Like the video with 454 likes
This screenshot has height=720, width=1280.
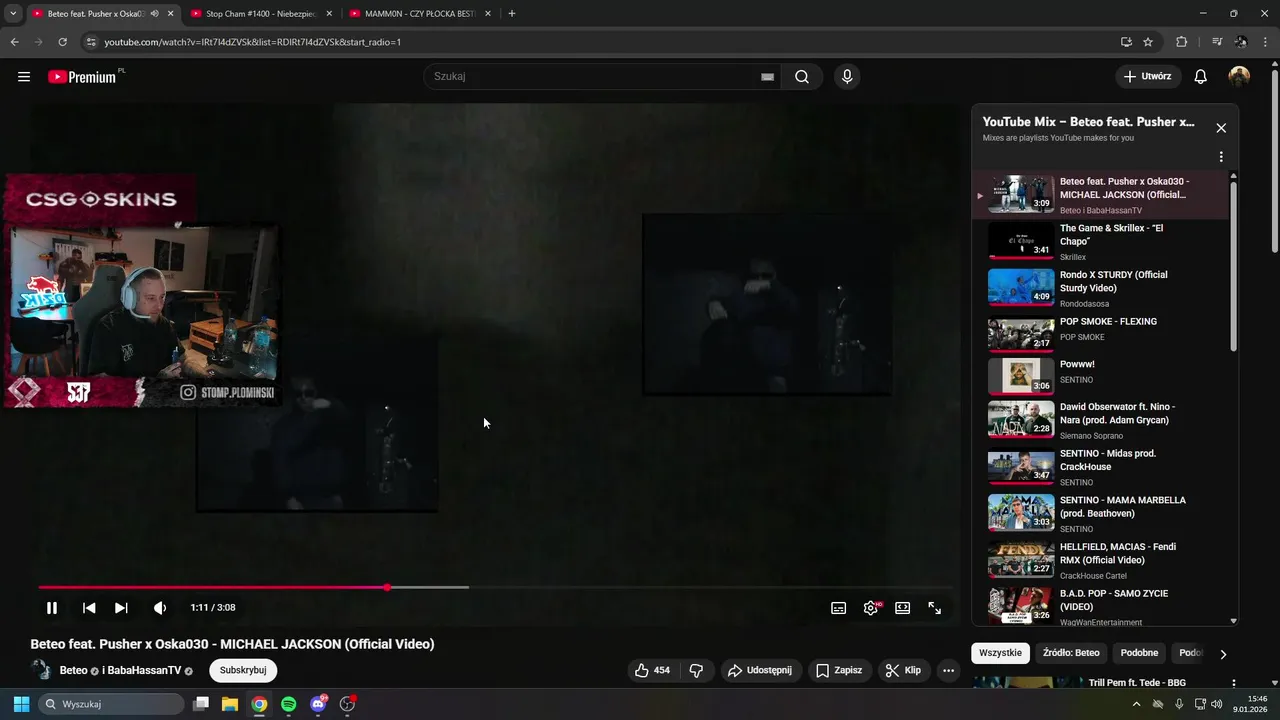(x=652, y=670)
